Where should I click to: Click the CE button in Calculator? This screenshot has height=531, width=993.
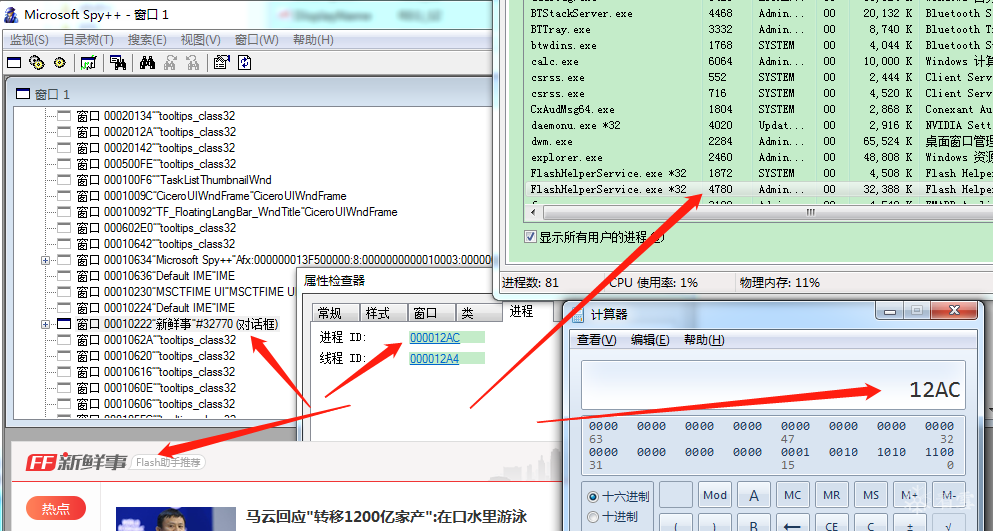coord(832,524)
